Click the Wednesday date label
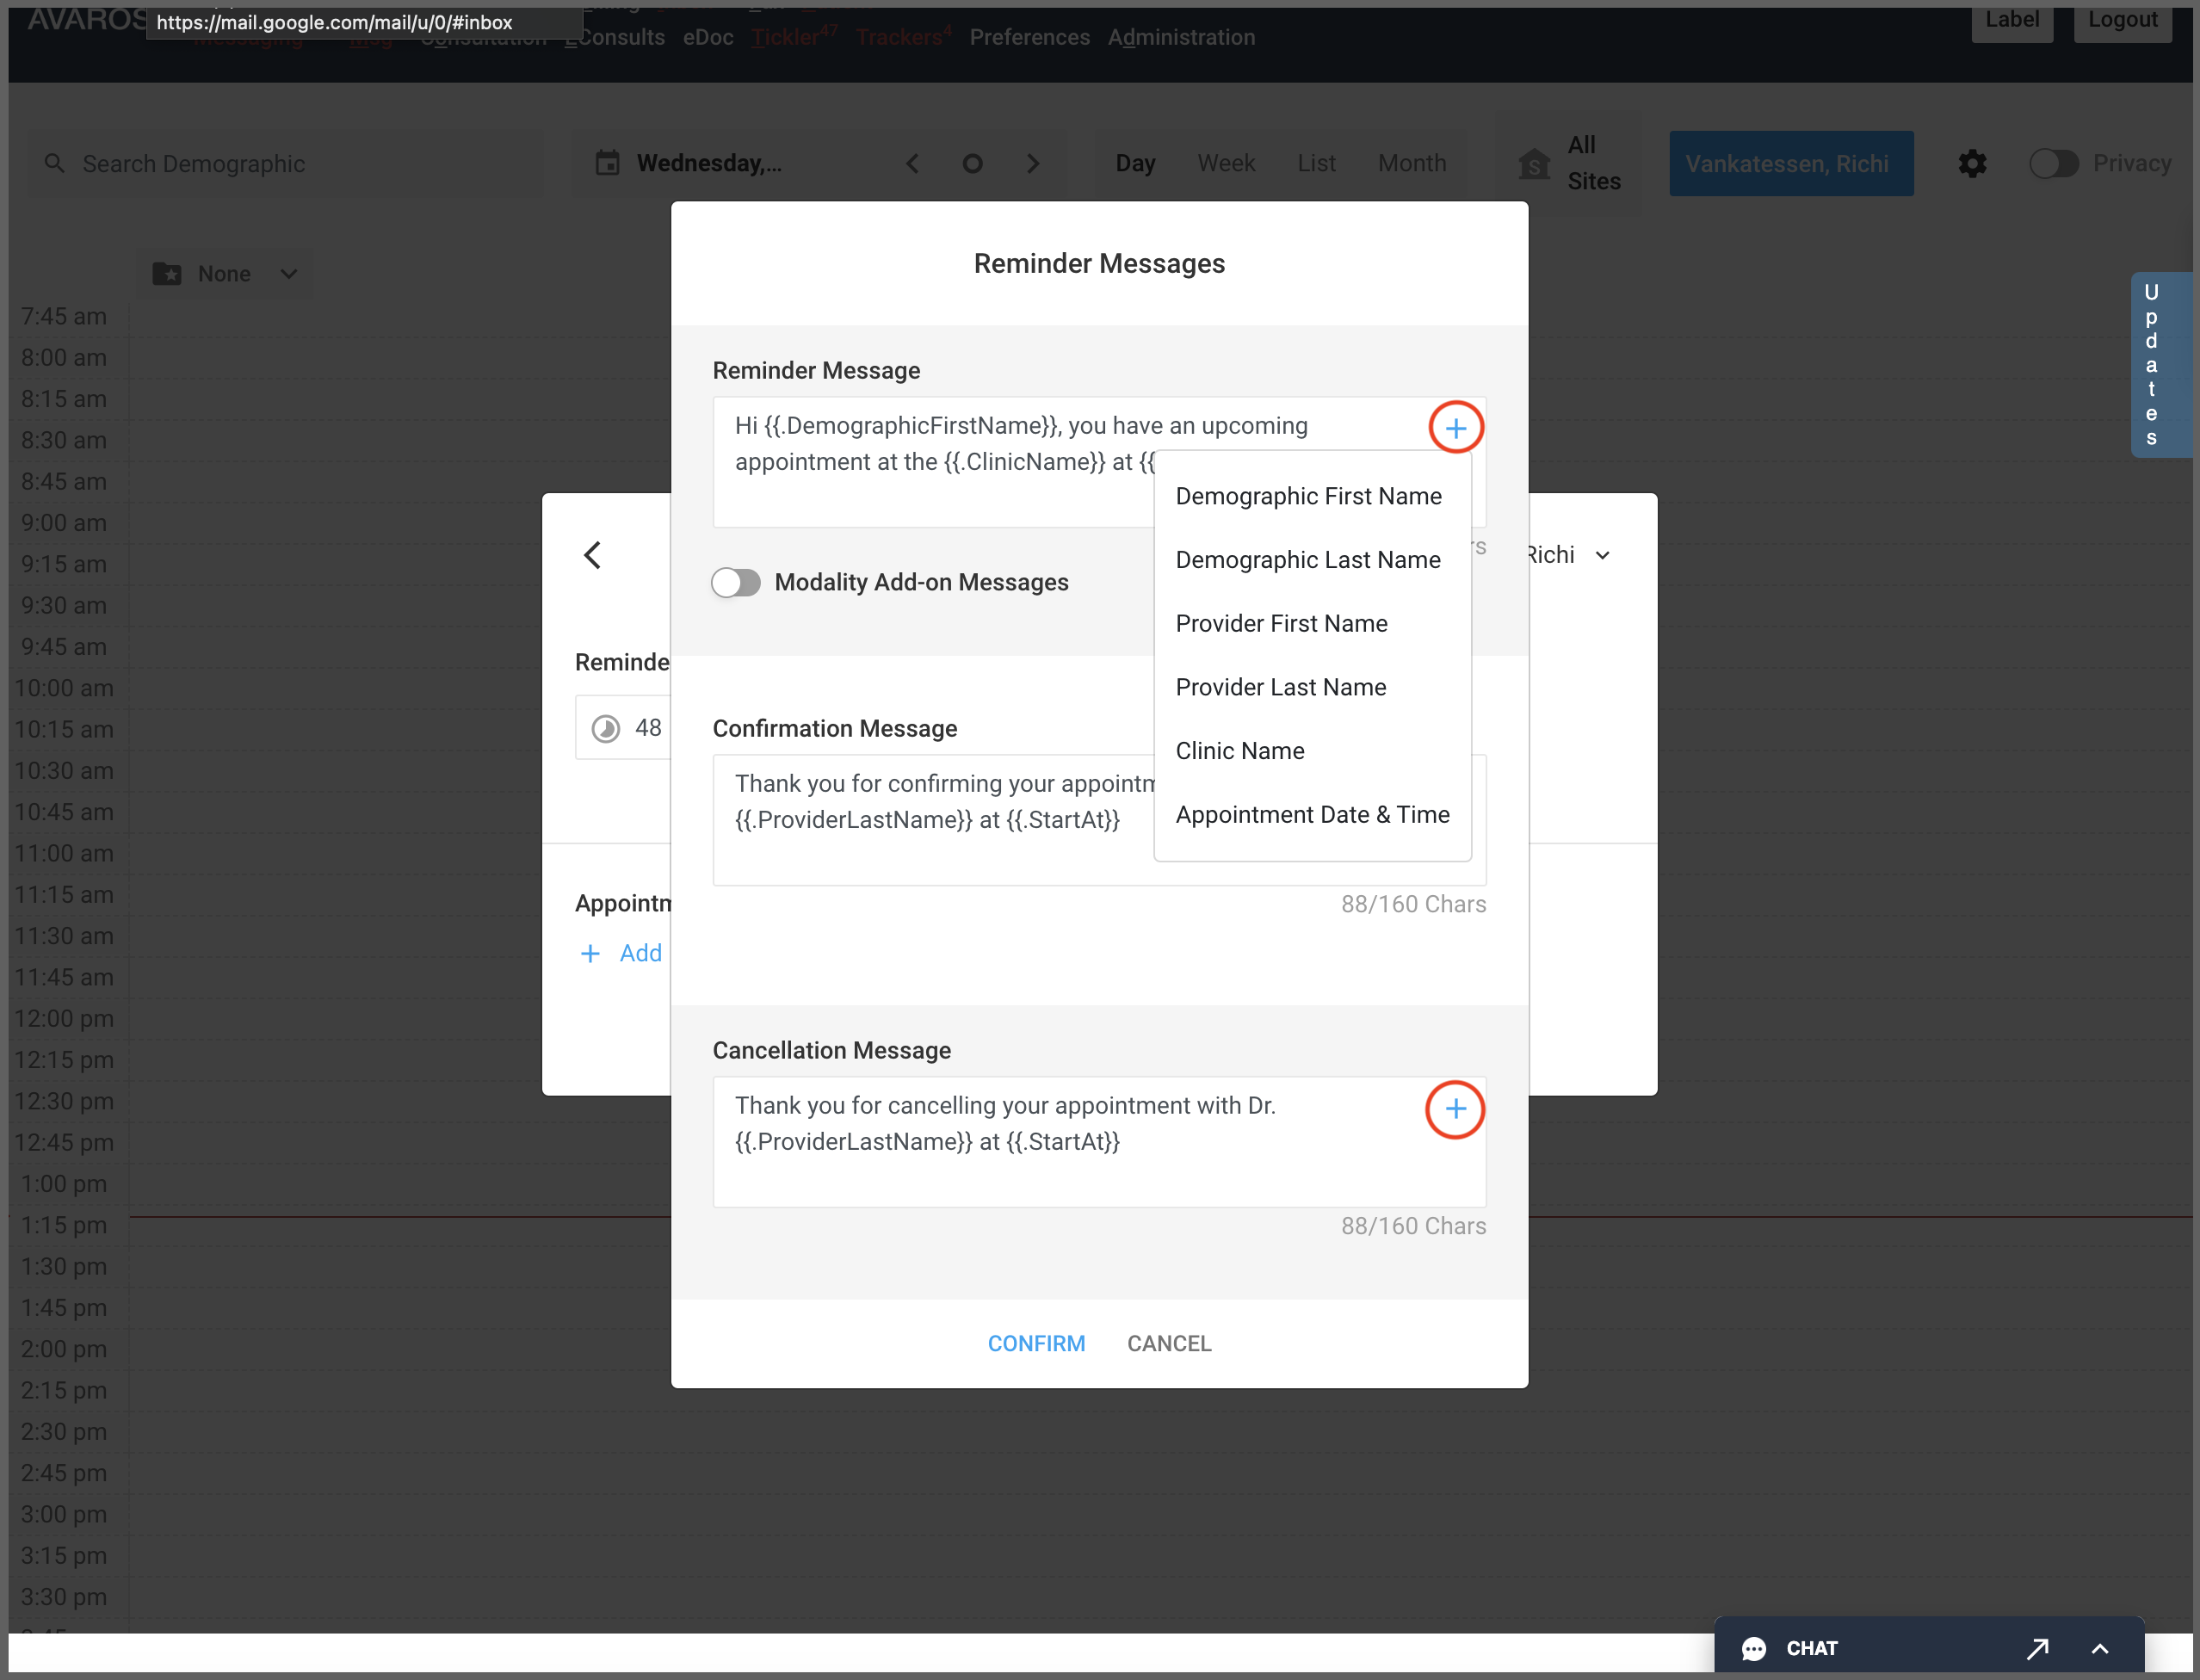 [x=709, y=163]
